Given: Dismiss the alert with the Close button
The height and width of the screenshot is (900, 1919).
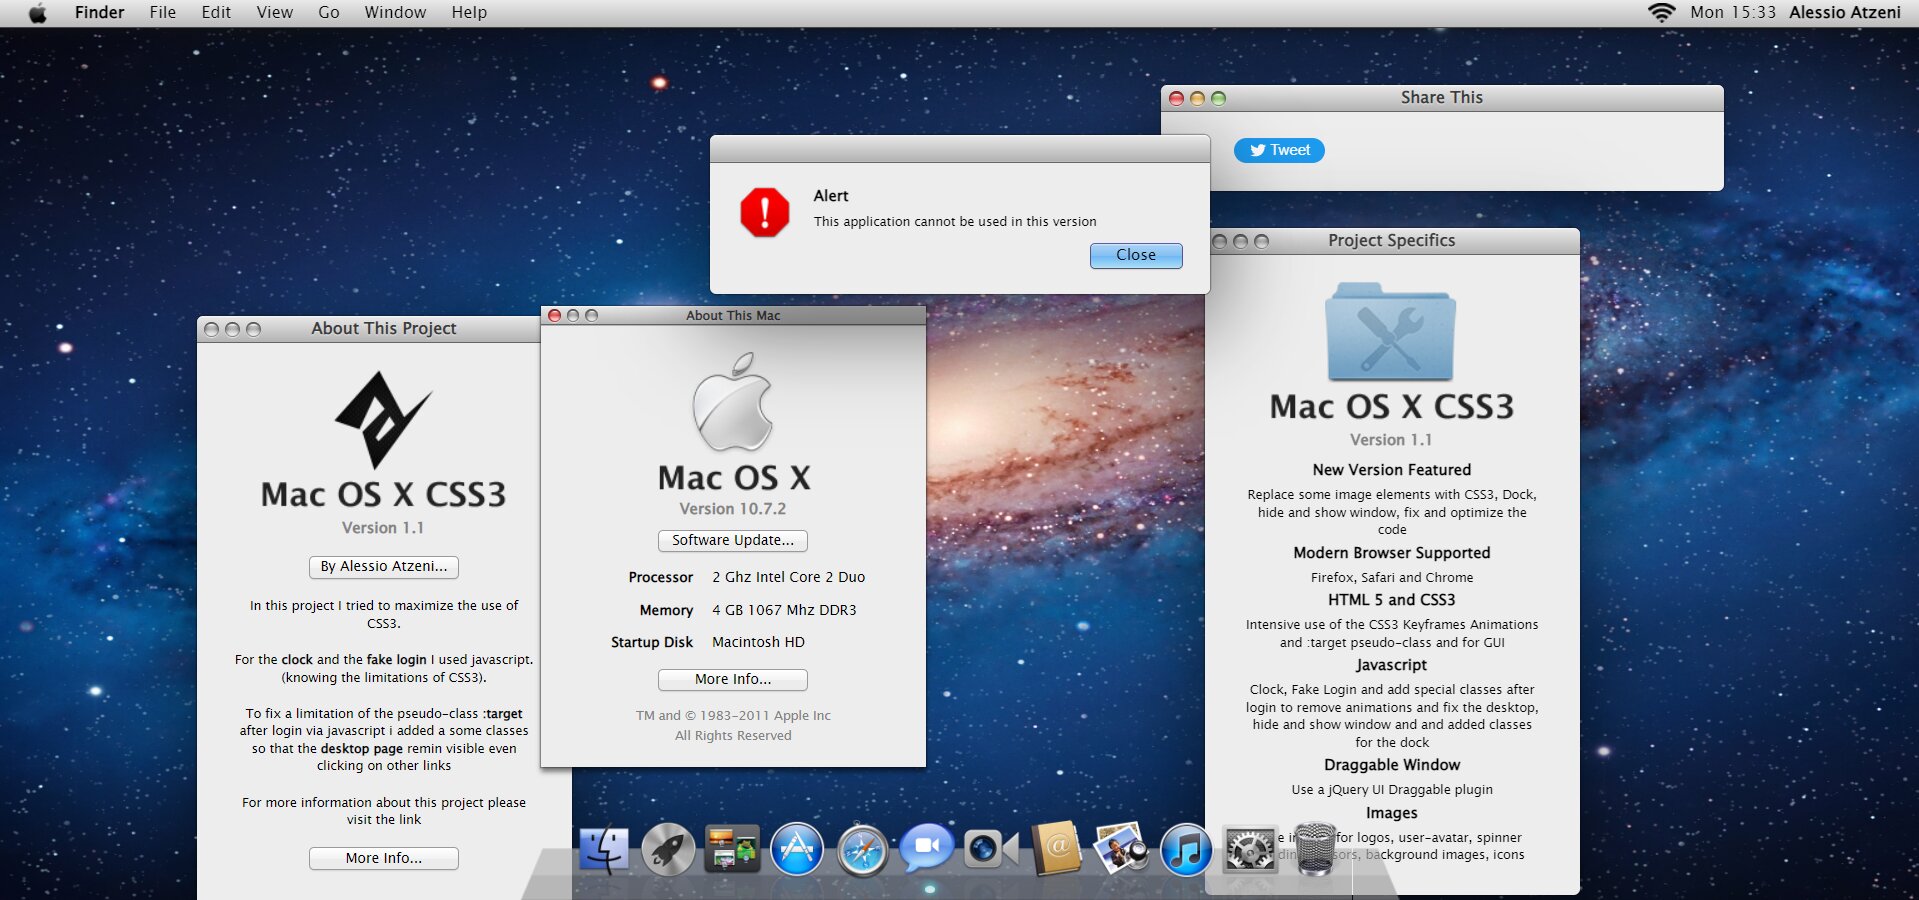Looking at the screenshot, I should click(x=1136, y=255).
